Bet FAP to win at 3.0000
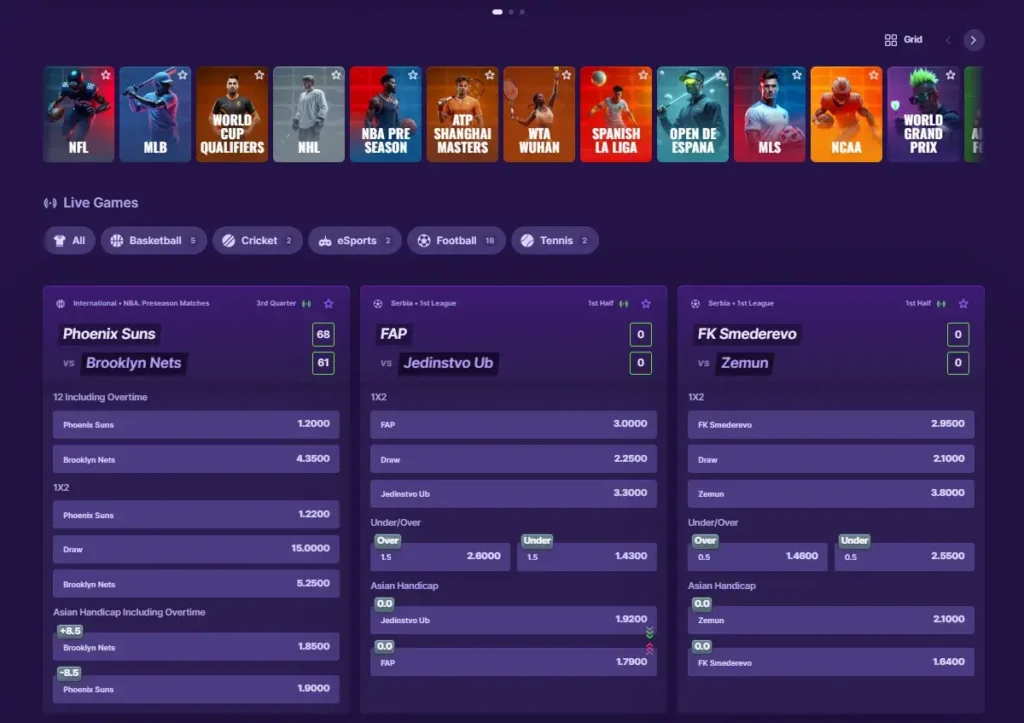 pos(513,425)
